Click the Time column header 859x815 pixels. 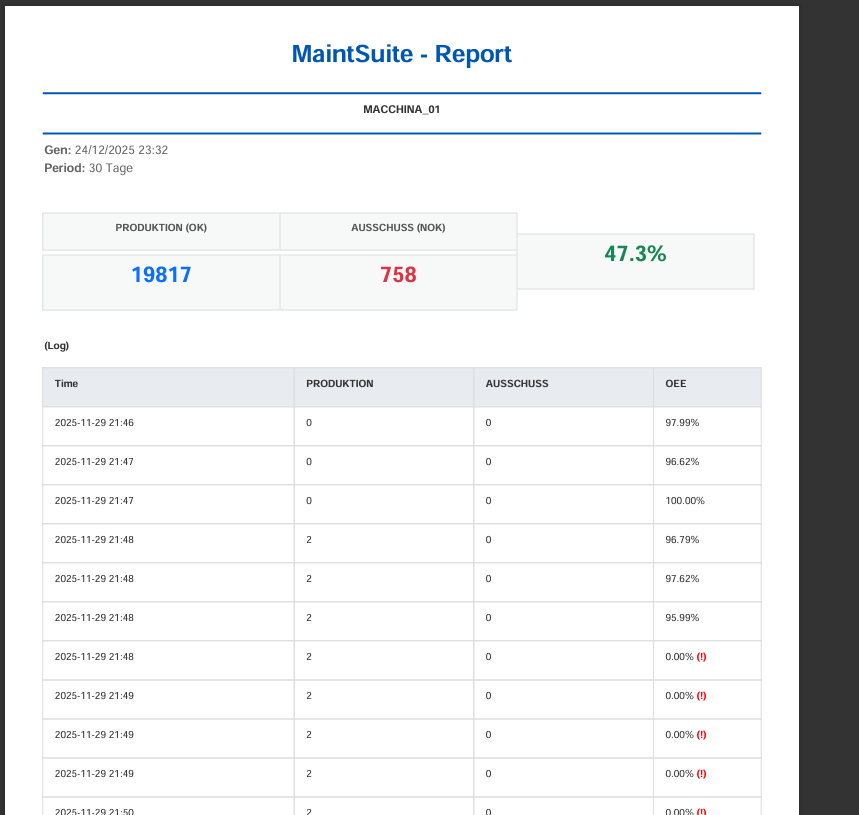(x=67, y=383)
